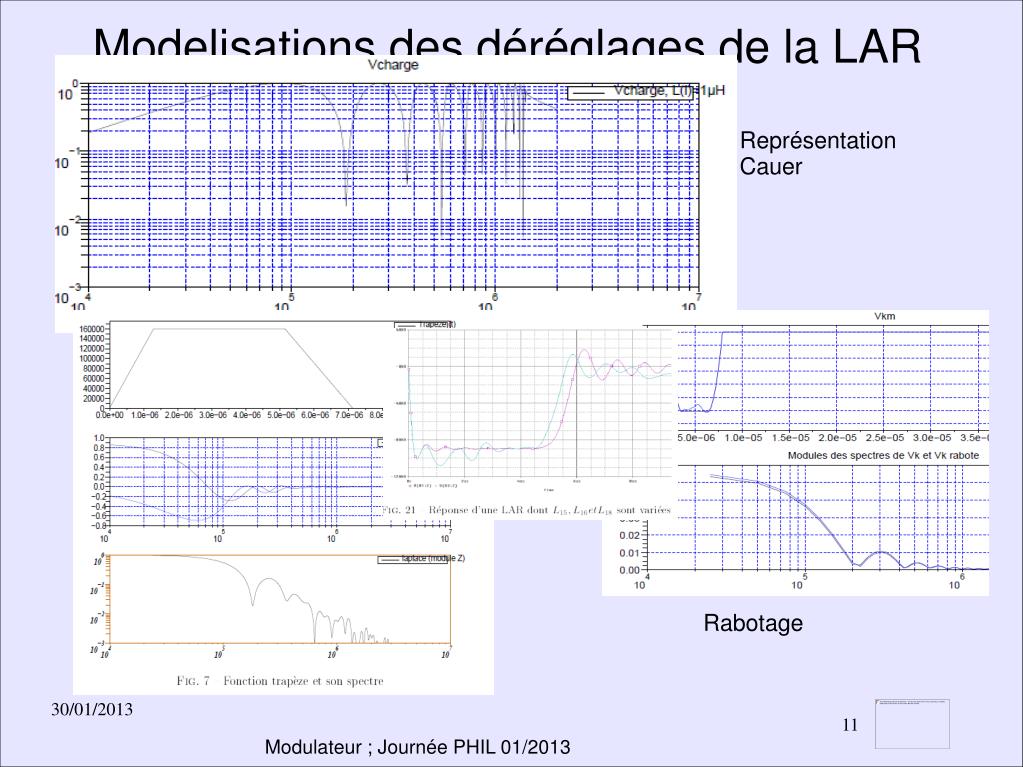
Task: Click the 'Rabotage' caption
Action: pyautogui.click(x=753, y=623)
